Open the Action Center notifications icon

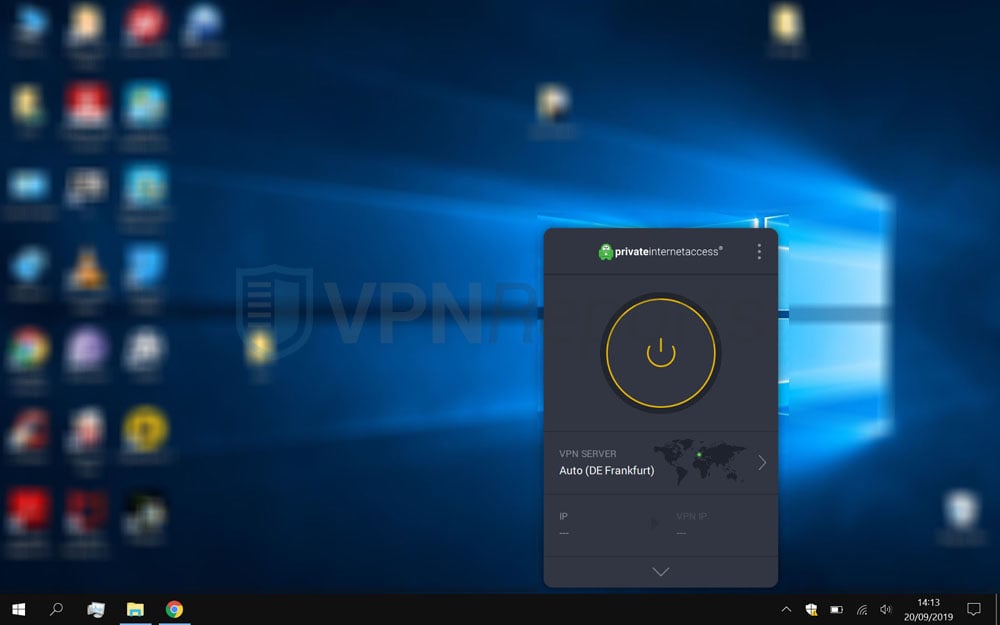(x=974, y=609)
